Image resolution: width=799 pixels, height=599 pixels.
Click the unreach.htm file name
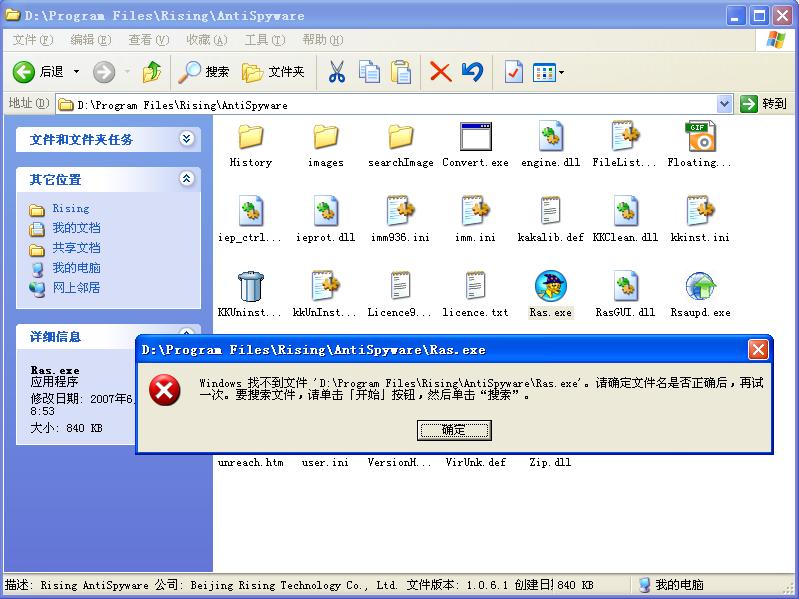click(x=250, y=462)
